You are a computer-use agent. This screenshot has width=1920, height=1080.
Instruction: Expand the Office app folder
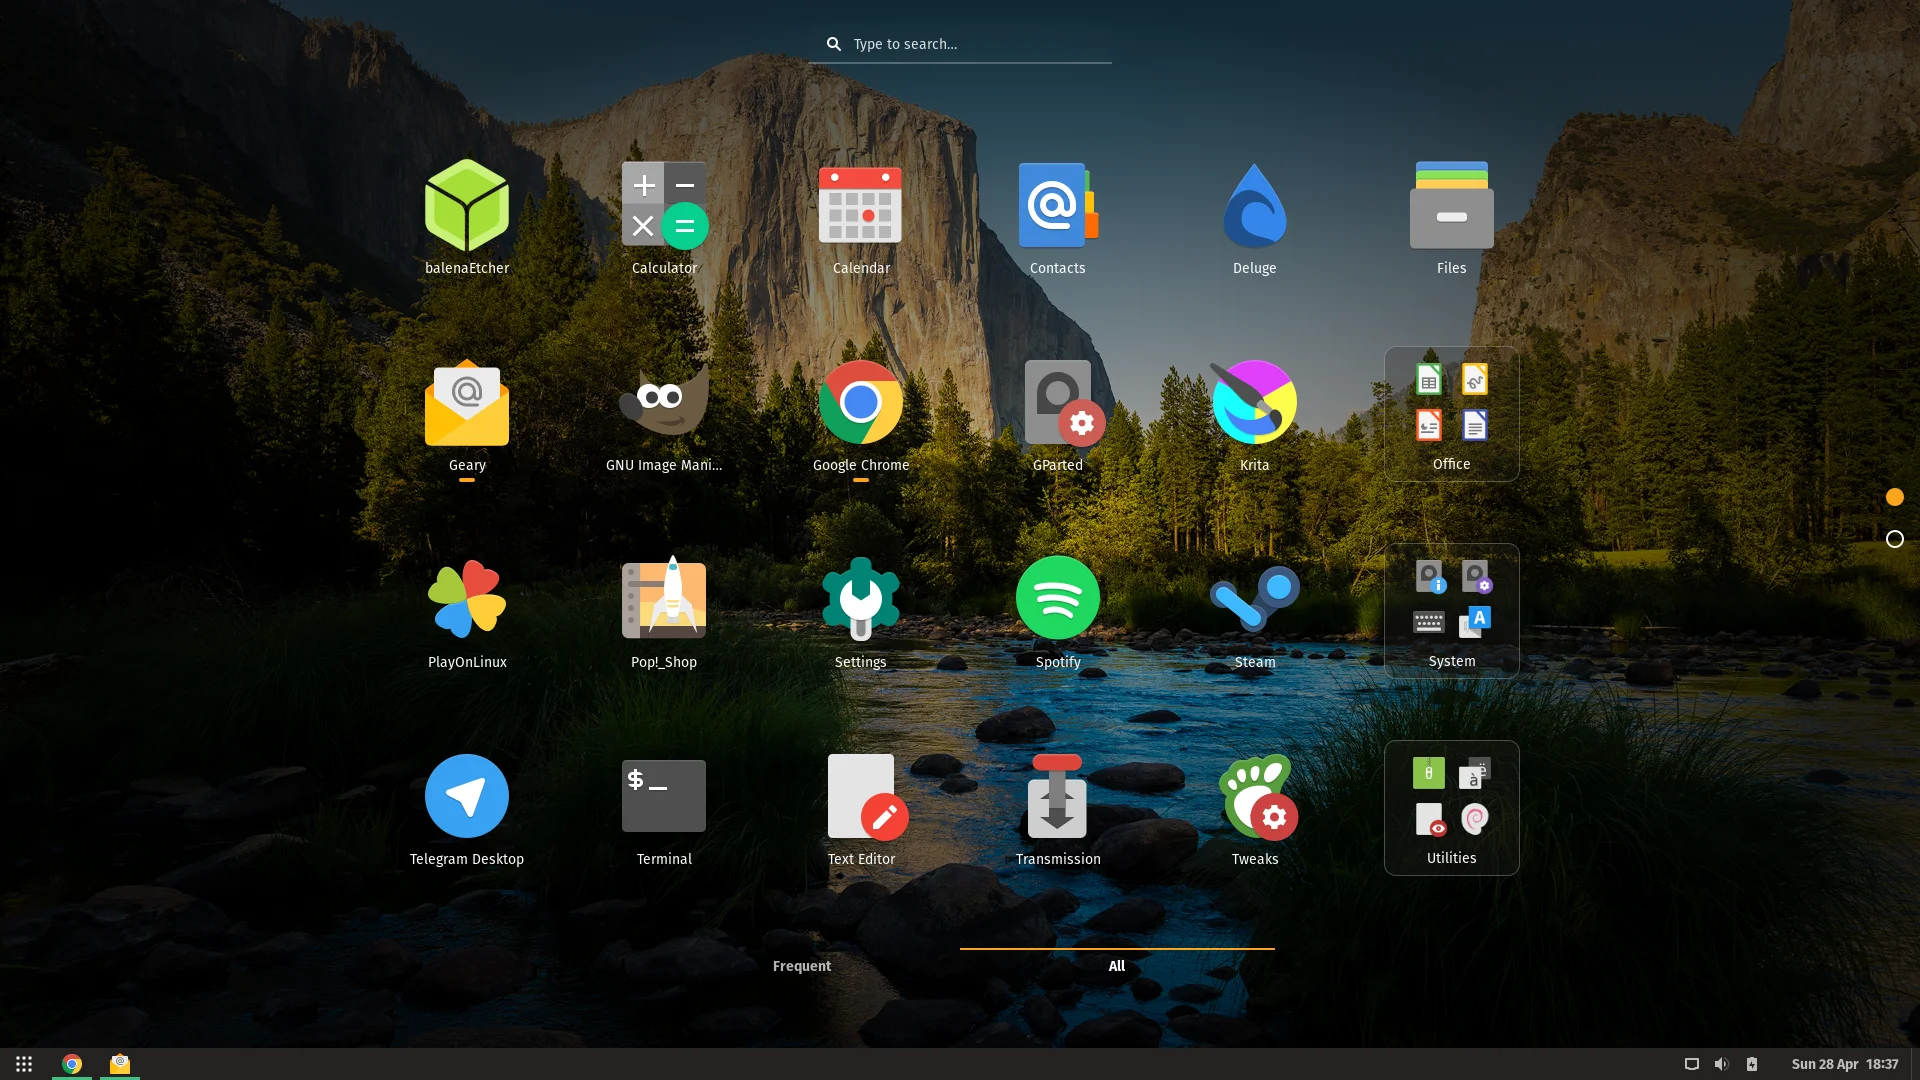[1451, 414]
